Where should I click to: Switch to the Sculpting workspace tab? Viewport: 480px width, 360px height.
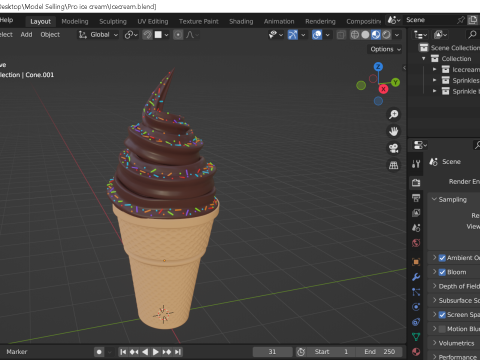click(113, 21)
